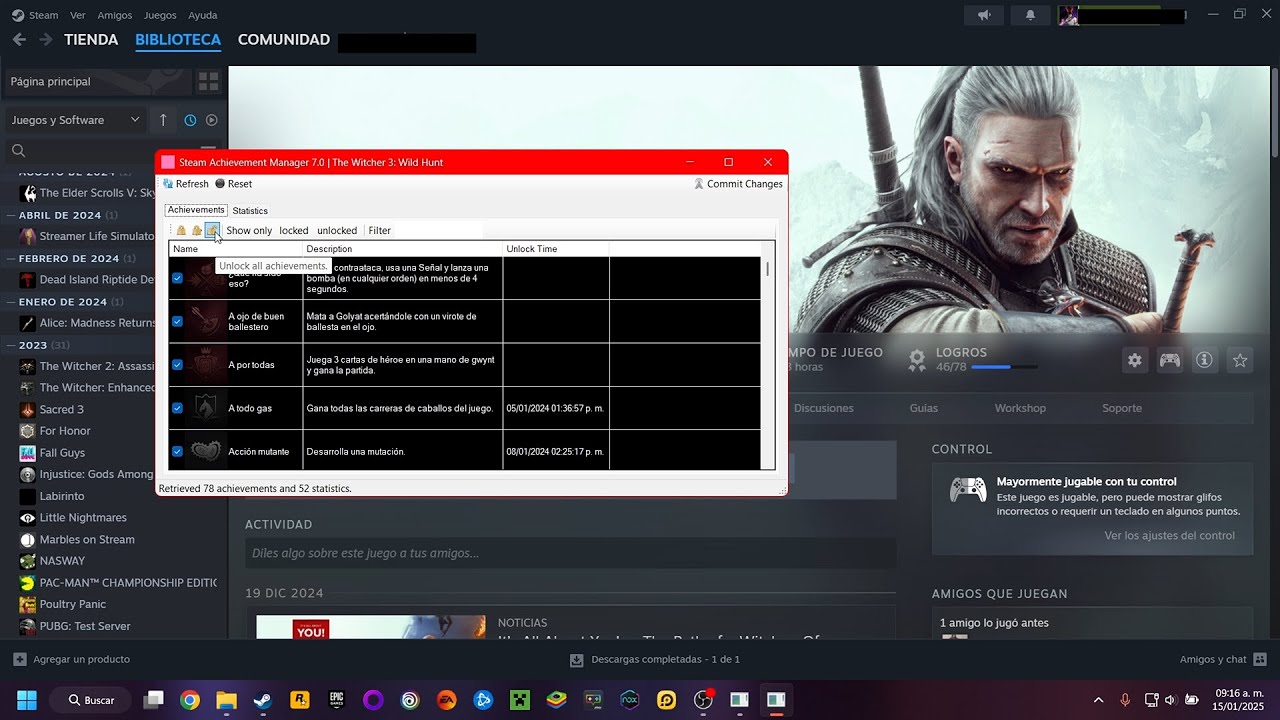The image size is (1280, 720).
Task: Click the Invert all achievements toolbar icon
Action: (x=197, y=230)
